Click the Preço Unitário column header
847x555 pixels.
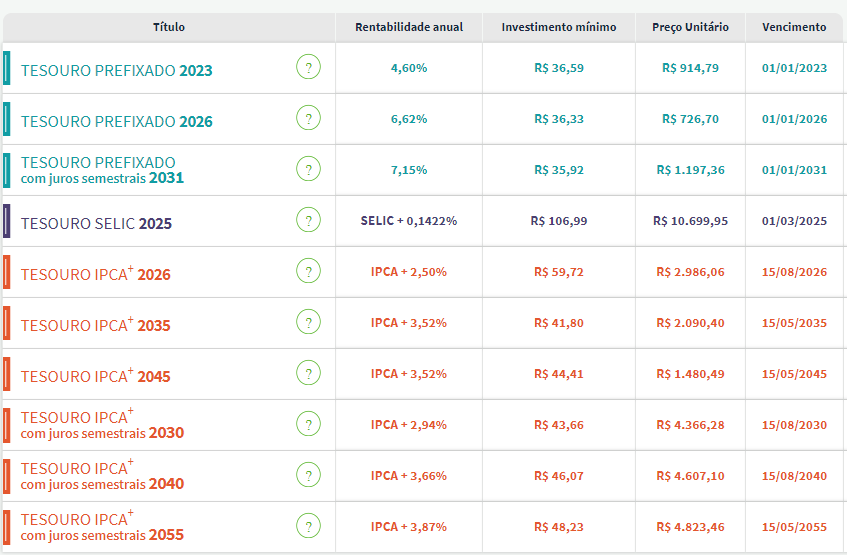[x=690, y=27]
